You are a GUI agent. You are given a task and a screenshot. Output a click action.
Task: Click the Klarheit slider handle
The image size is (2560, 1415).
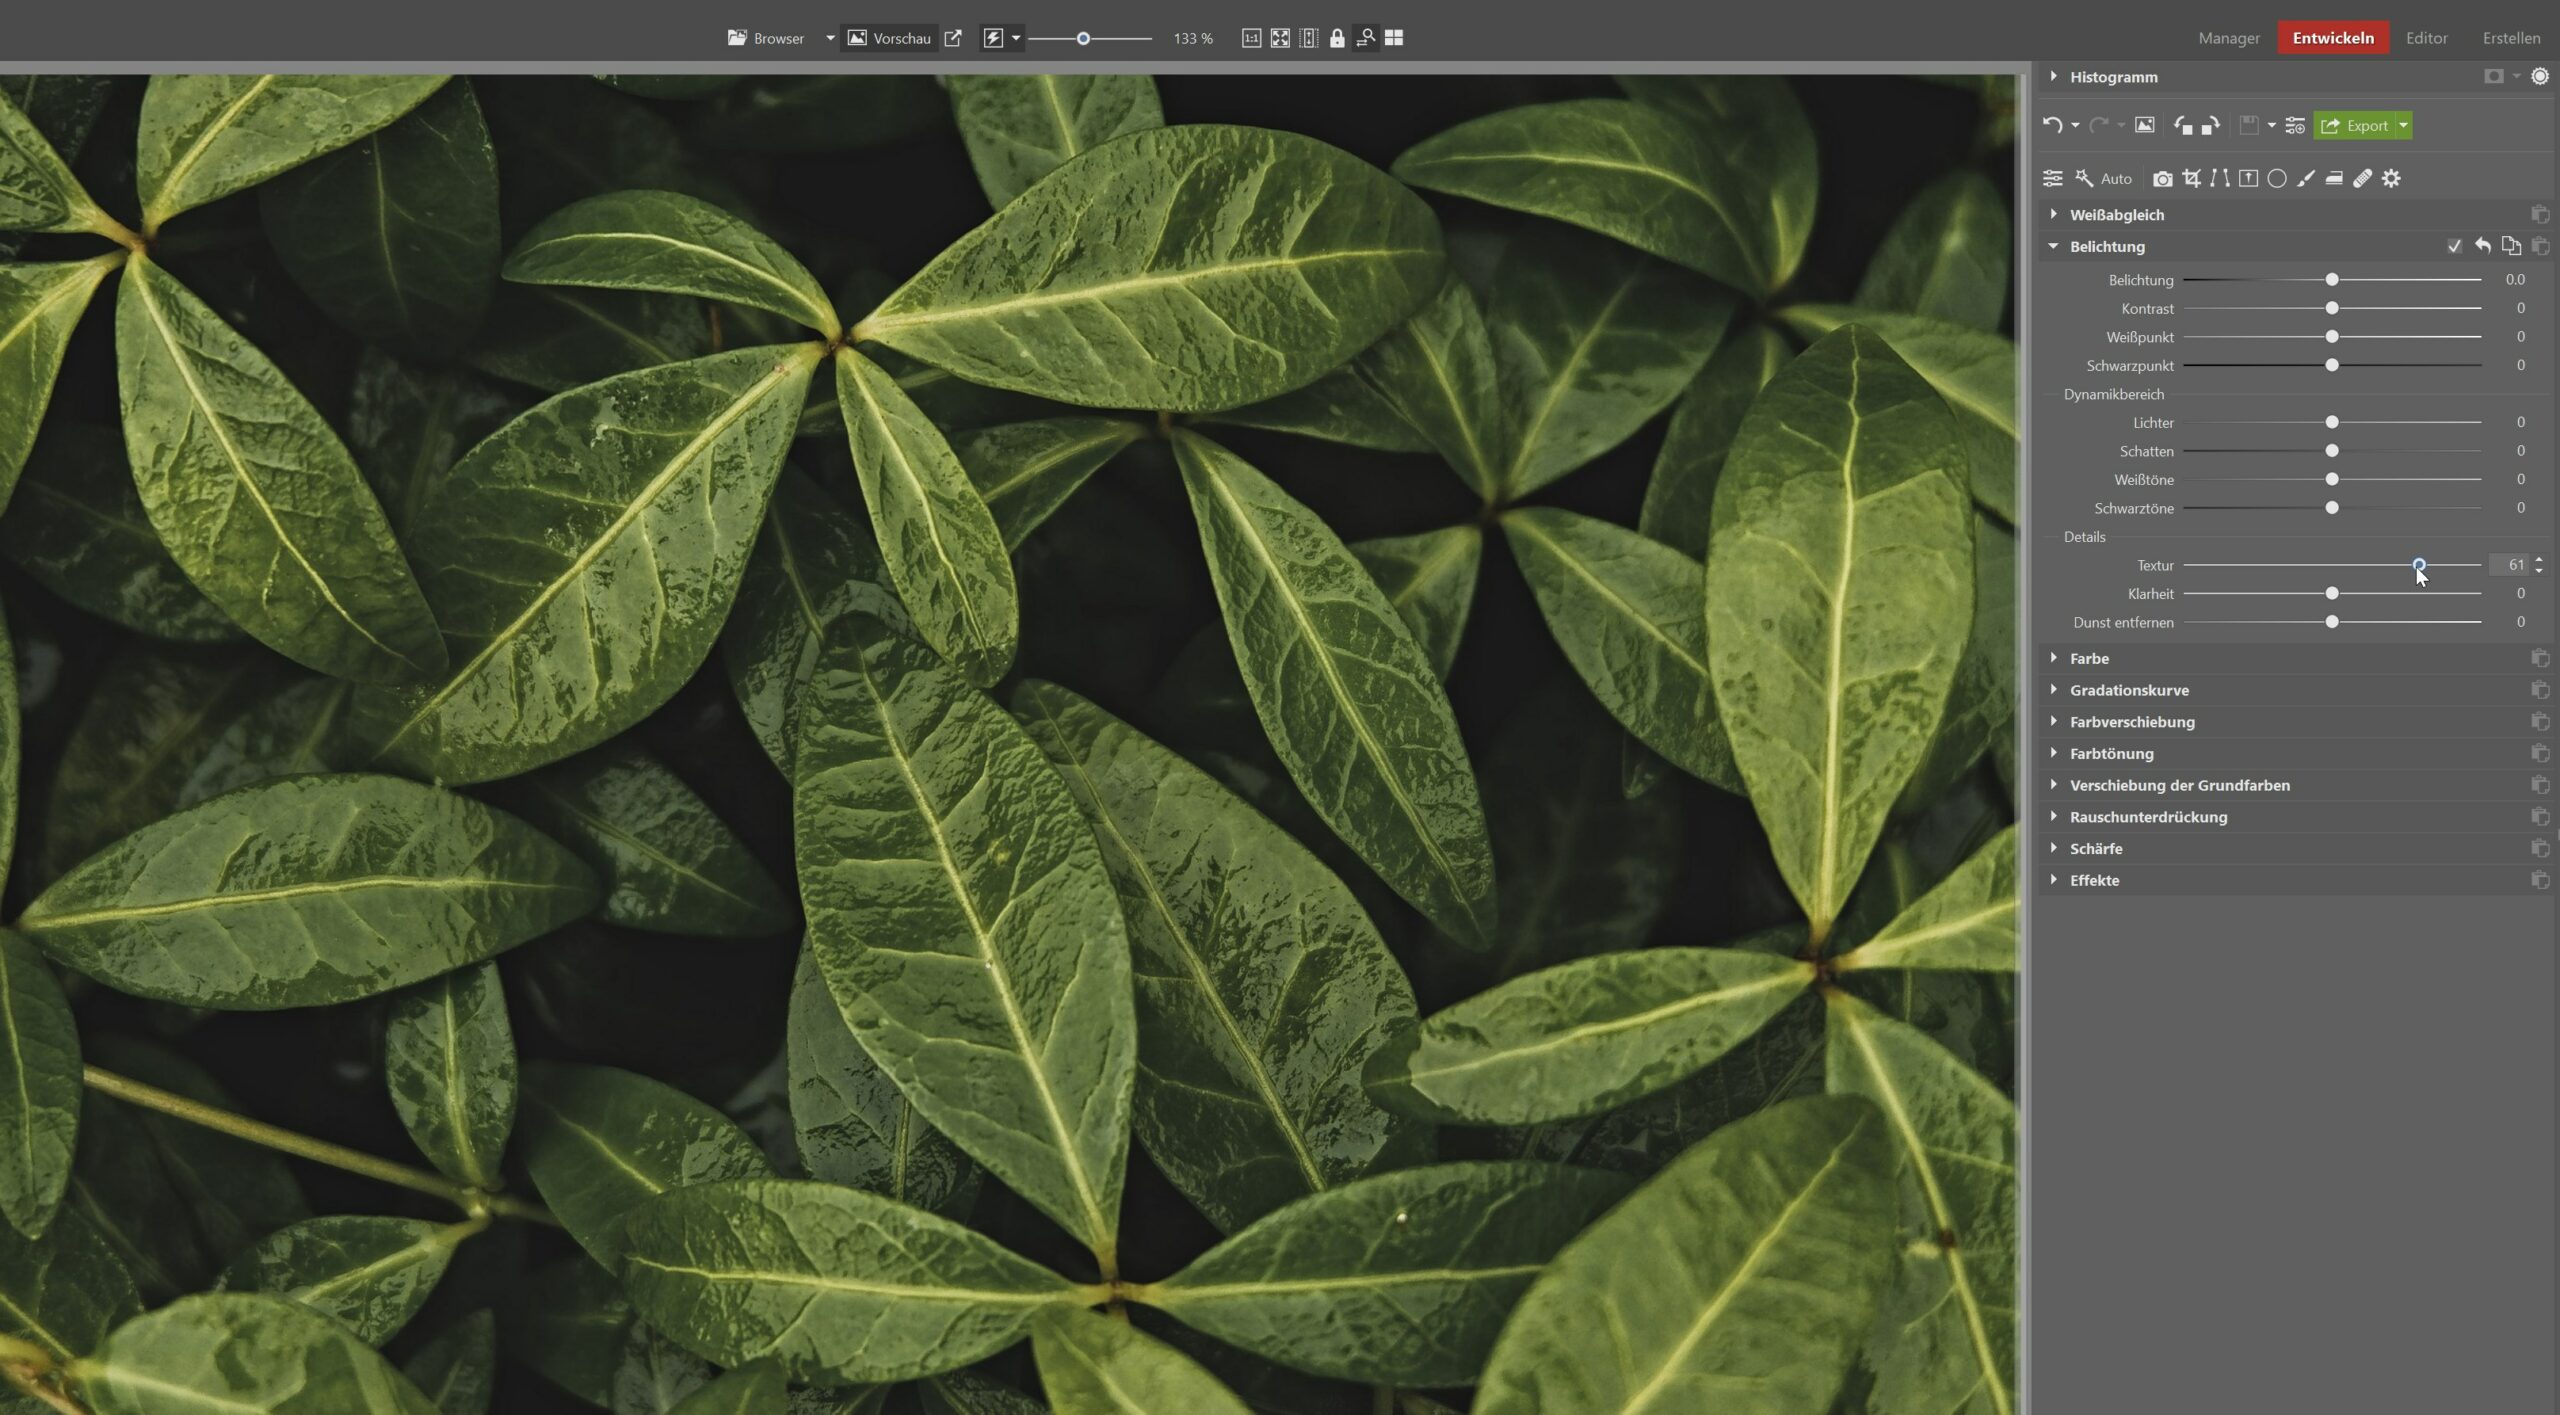point(2331,594)
